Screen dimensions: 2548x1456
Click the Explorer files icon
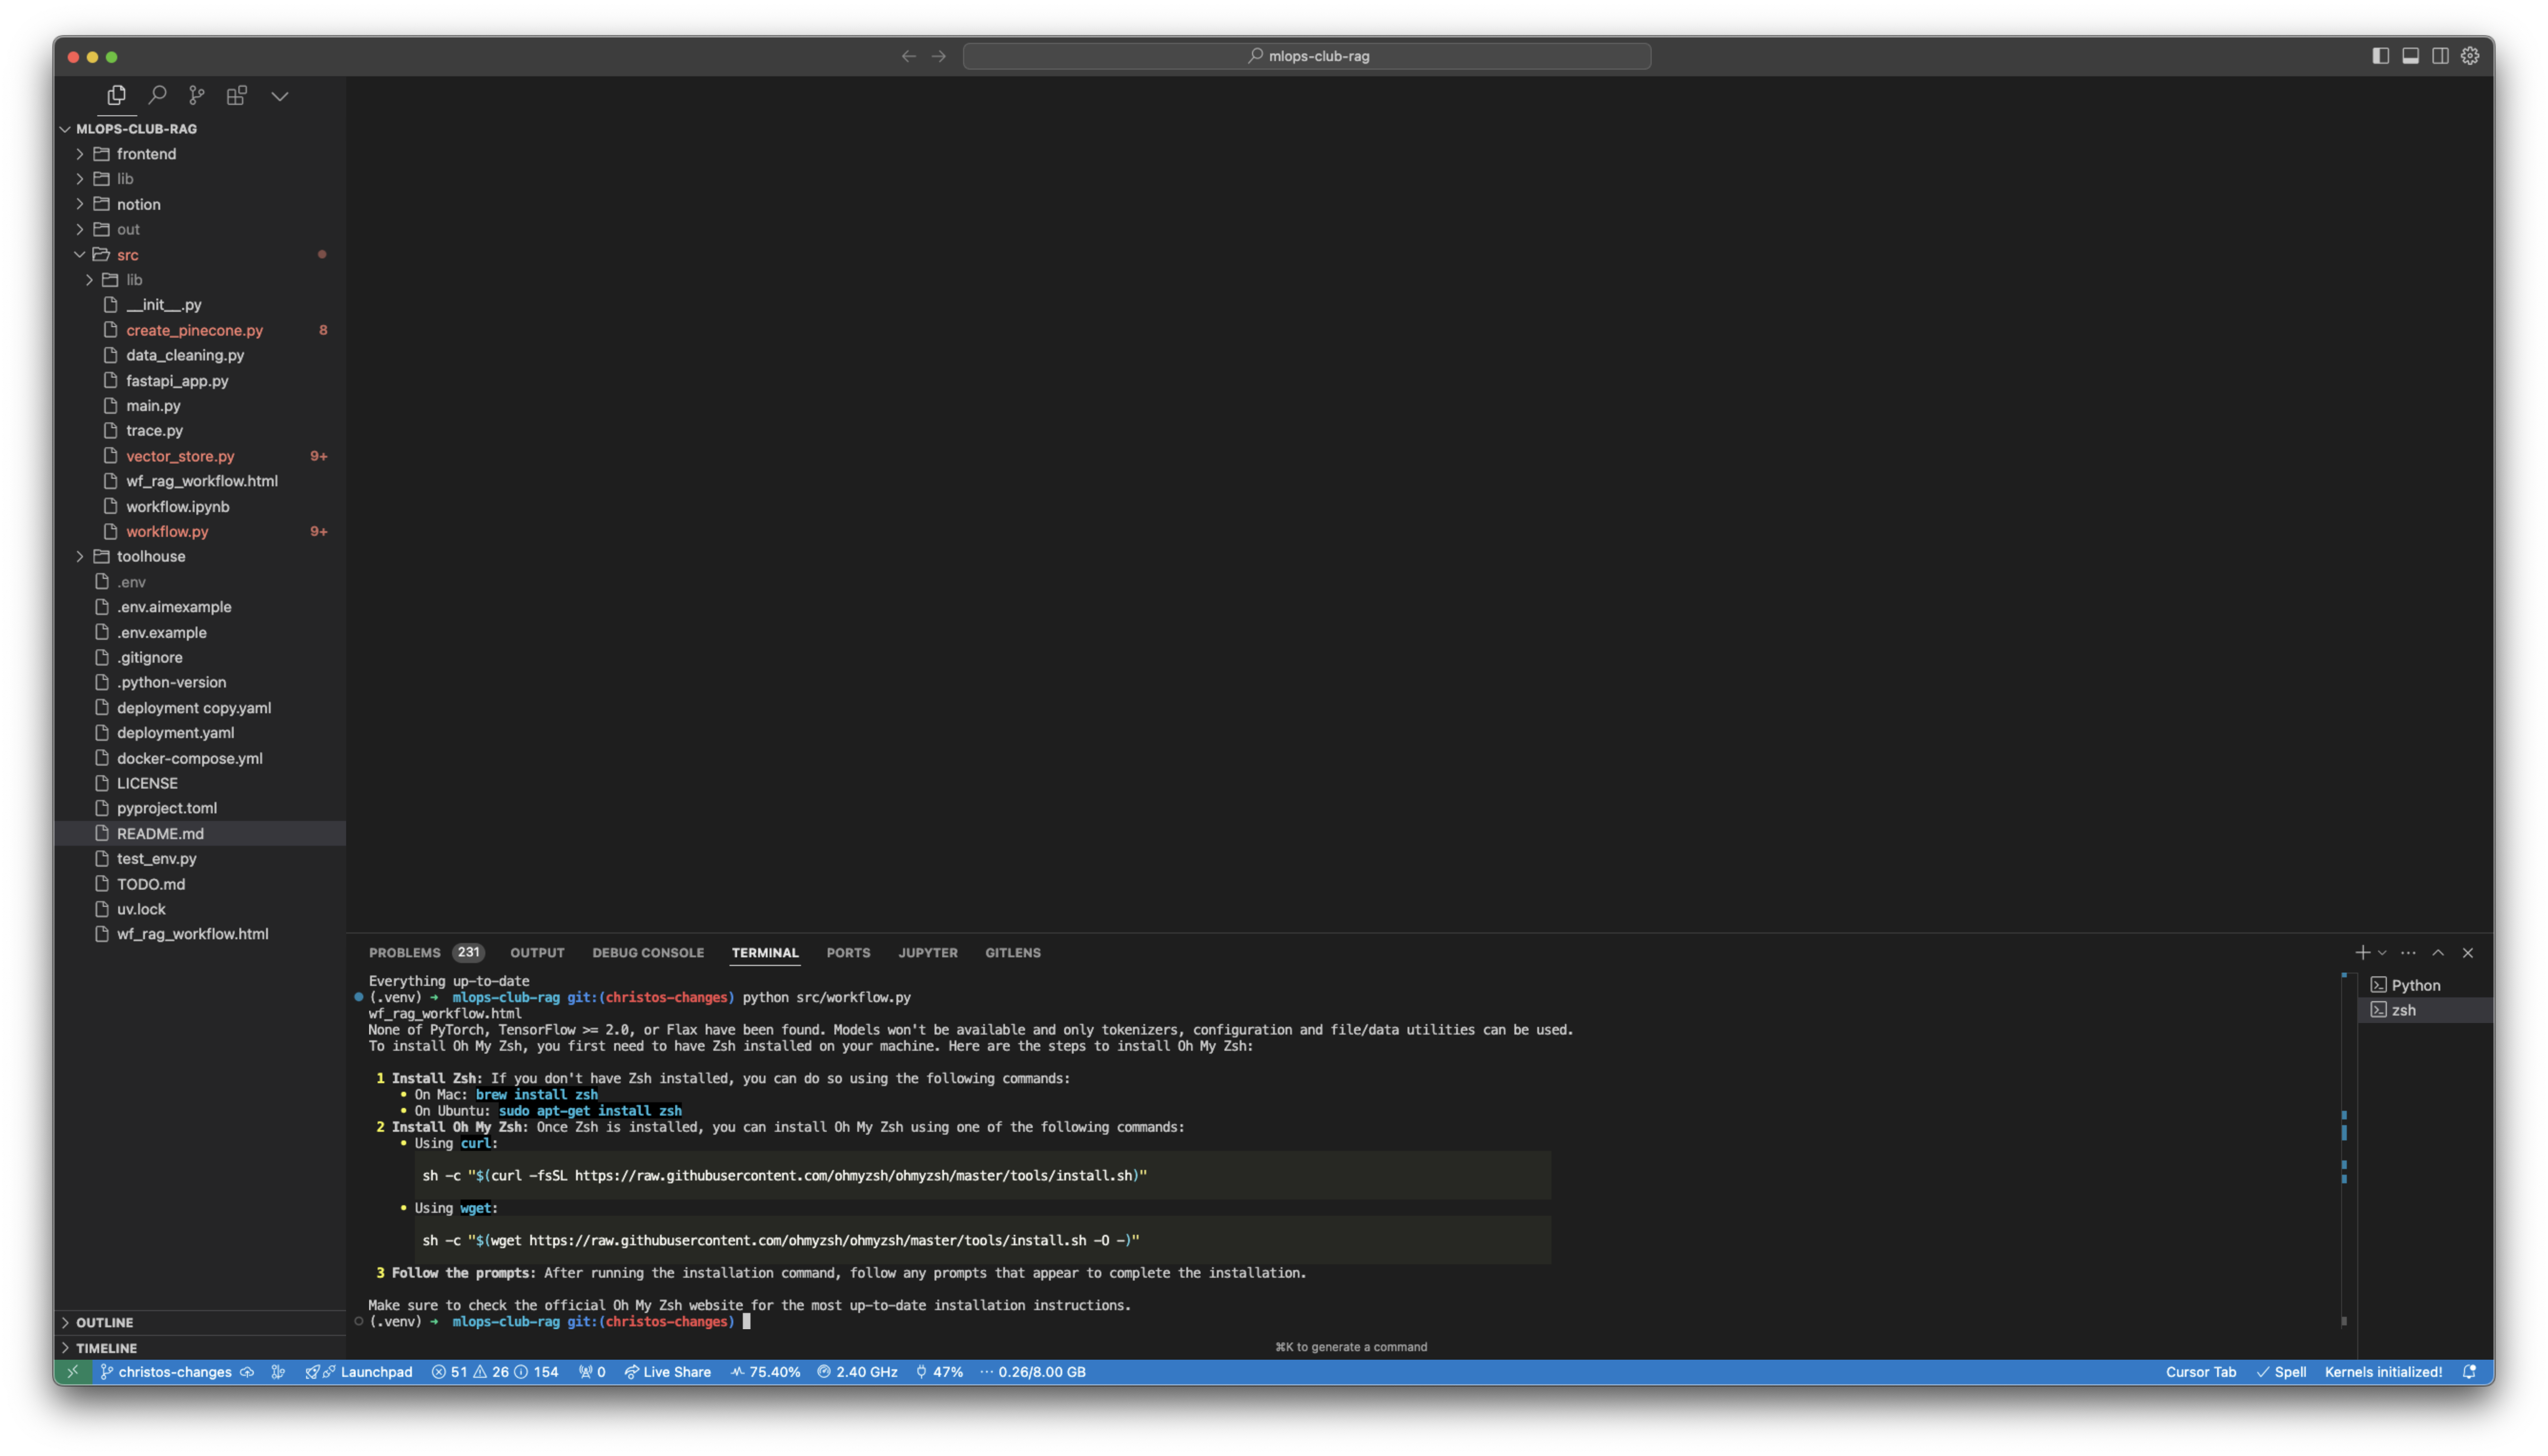pyautogui.click(x=117, y=95)
